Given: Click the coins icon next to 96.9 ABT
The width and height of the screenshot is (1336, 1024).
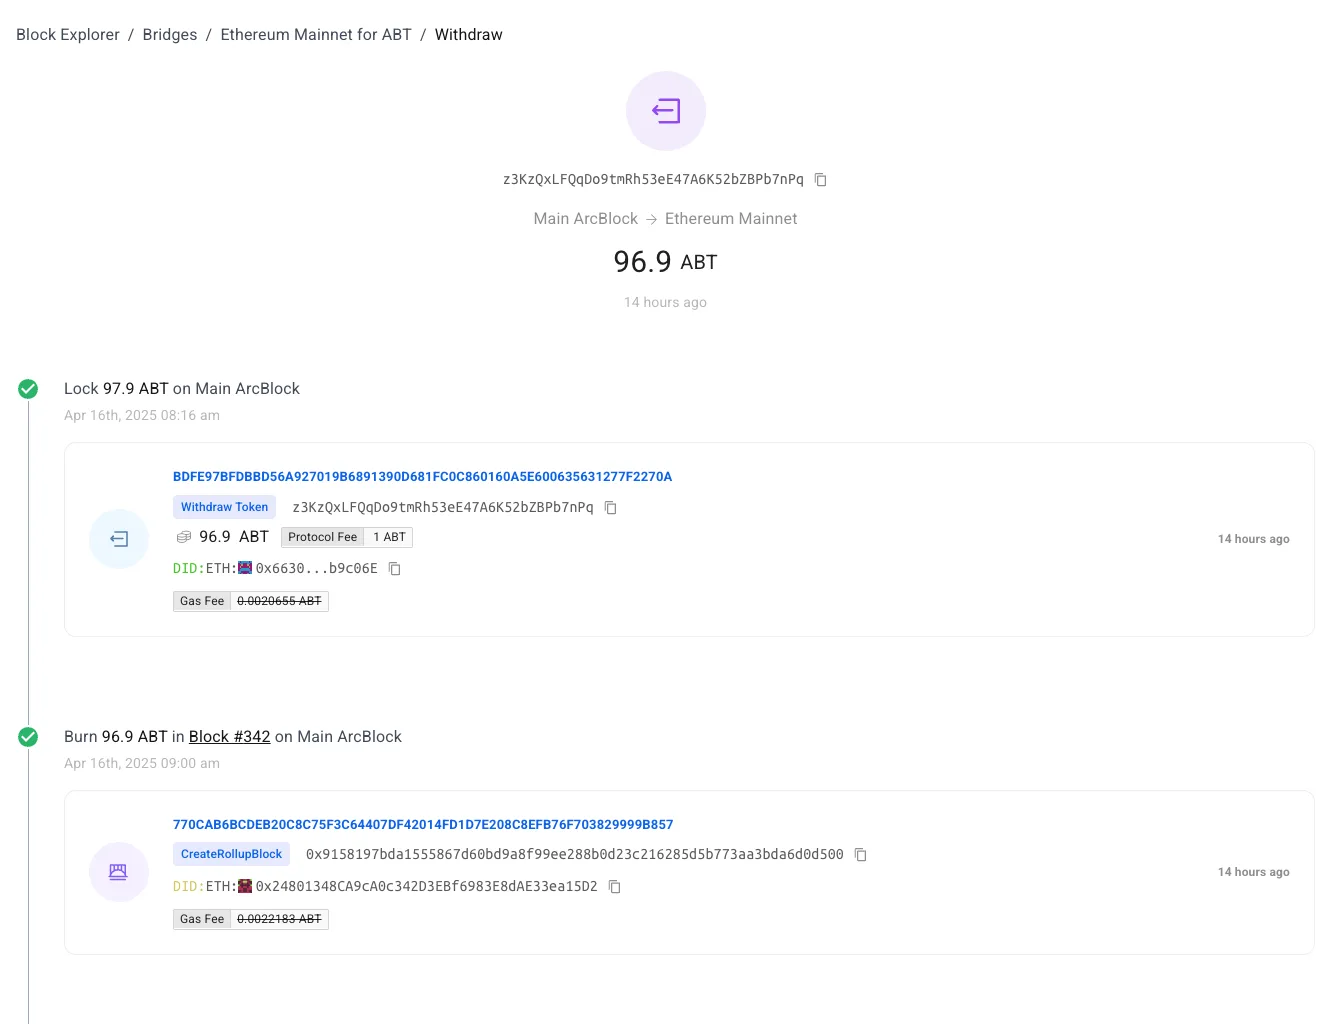Looking at the screenshot, I should pyautogui.click(x=184, y=537).
